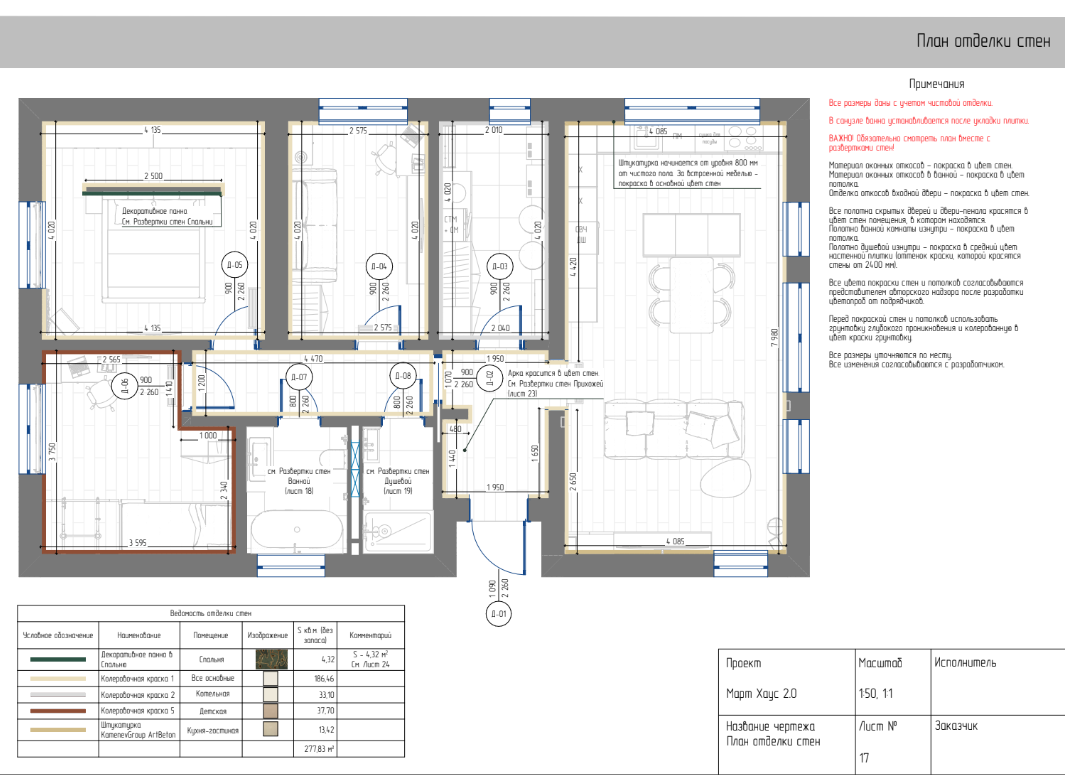
Task: Click the red note starting 'В санузле ванна устанавливается'
Action: click(x=928, y=121)
